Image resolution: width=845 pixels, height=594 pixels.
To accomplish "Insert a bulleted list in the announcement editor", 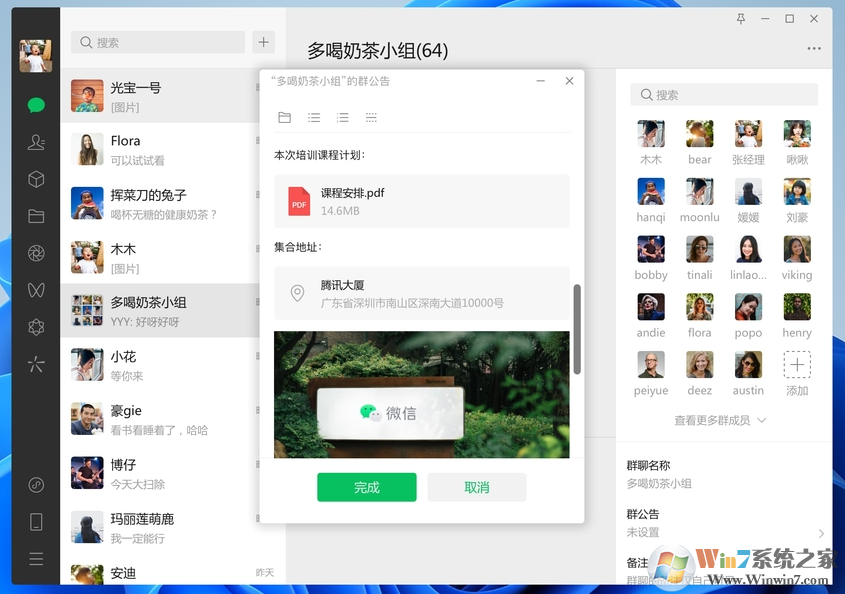I will (313, 117).
